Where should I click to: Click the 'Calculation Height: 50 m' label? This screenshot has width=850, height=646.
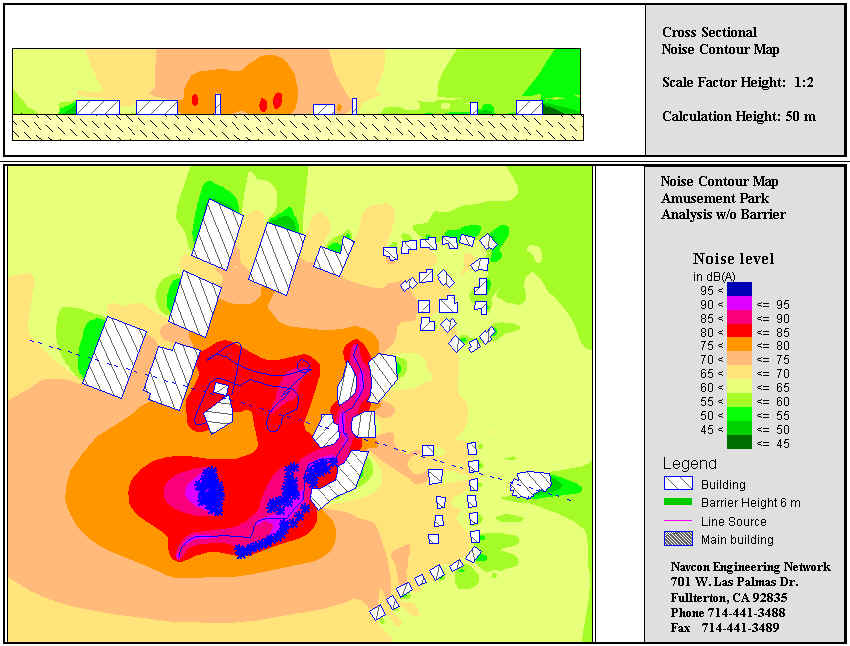tap(738, 116)
